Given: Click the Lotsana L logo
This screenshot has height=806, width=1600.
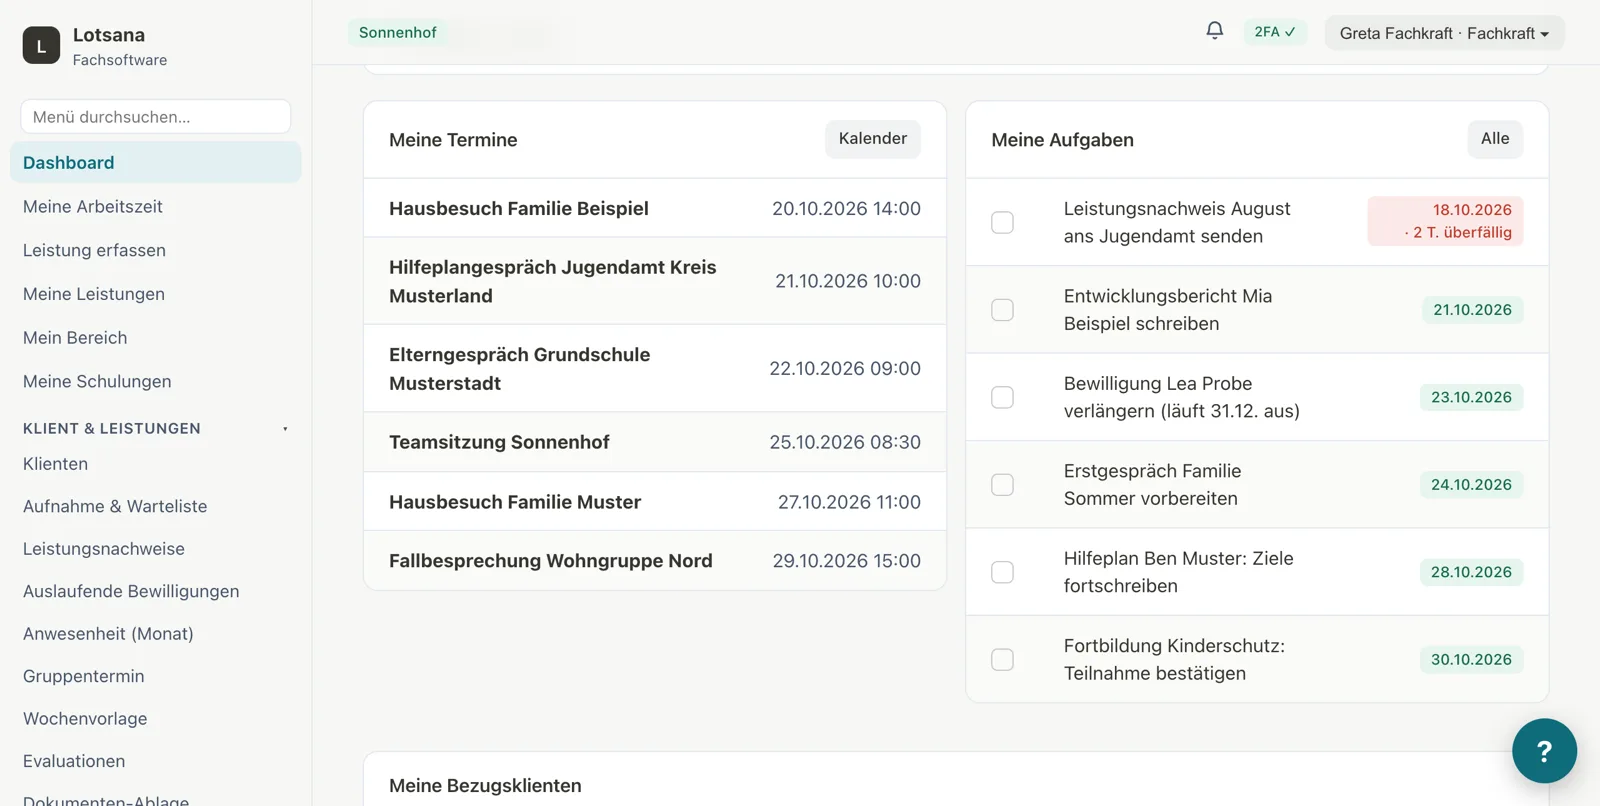Looking at the screenshot, I should [41, 46].
